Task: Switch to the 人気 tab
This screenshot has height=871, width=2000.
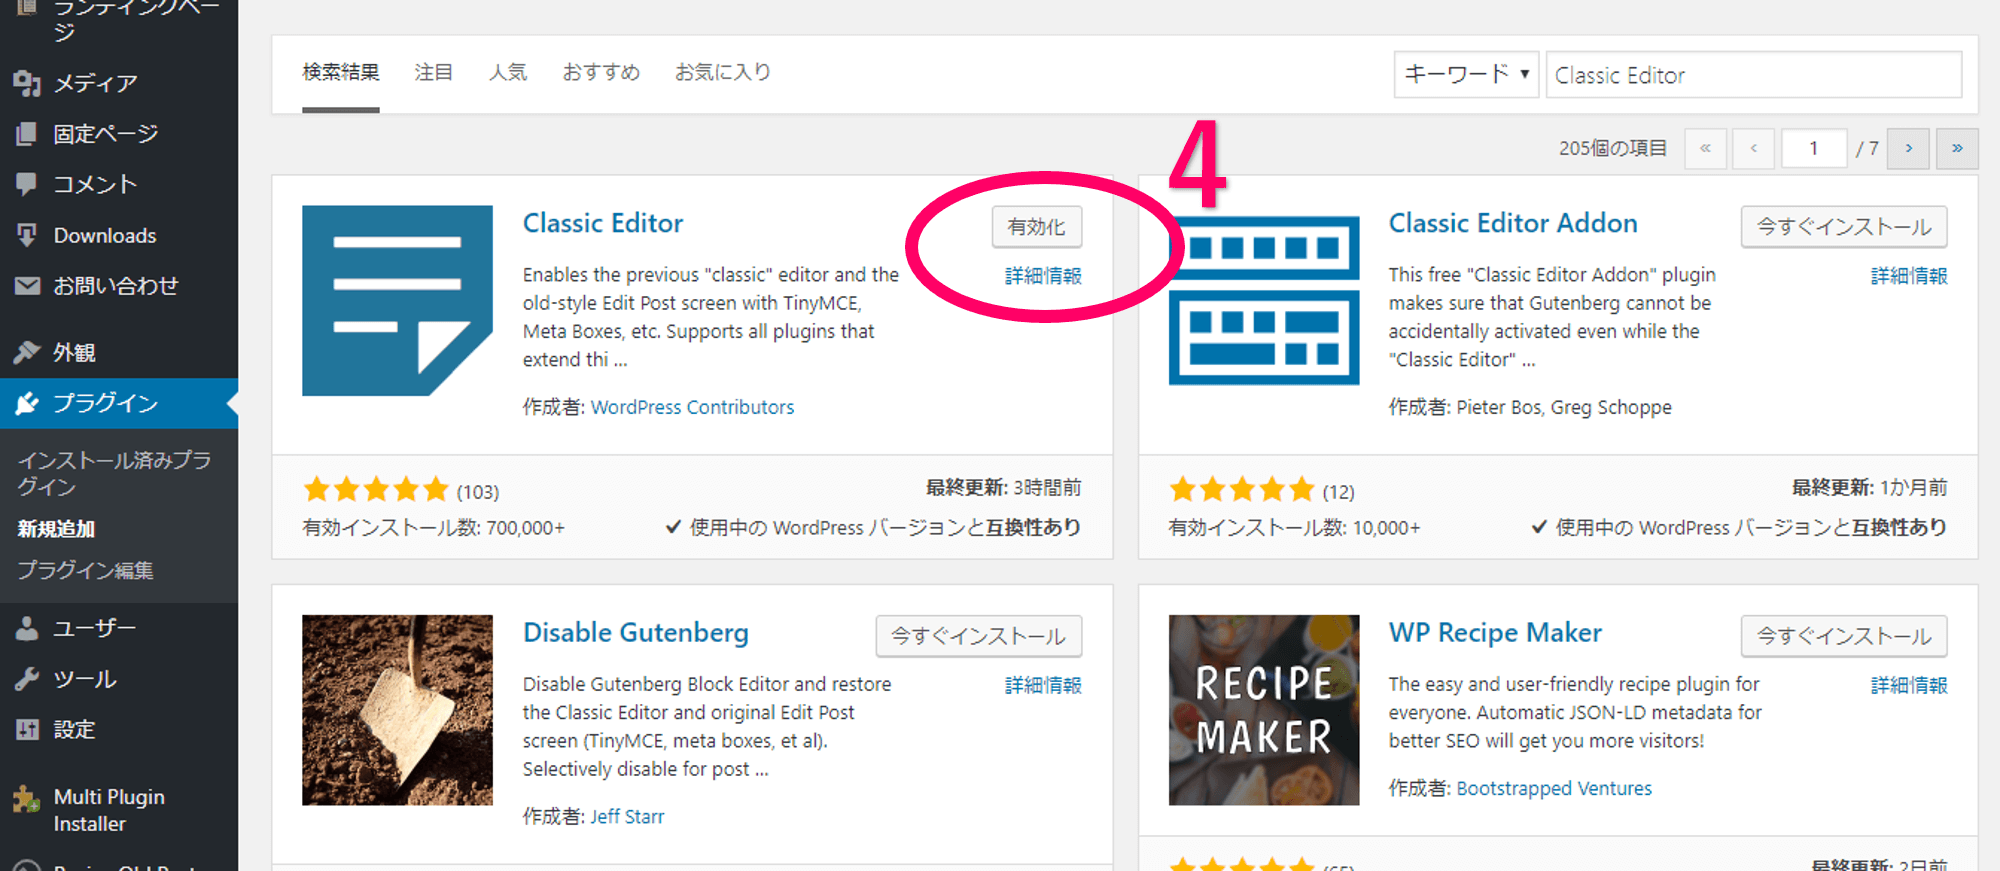Action: coord(508,72)
